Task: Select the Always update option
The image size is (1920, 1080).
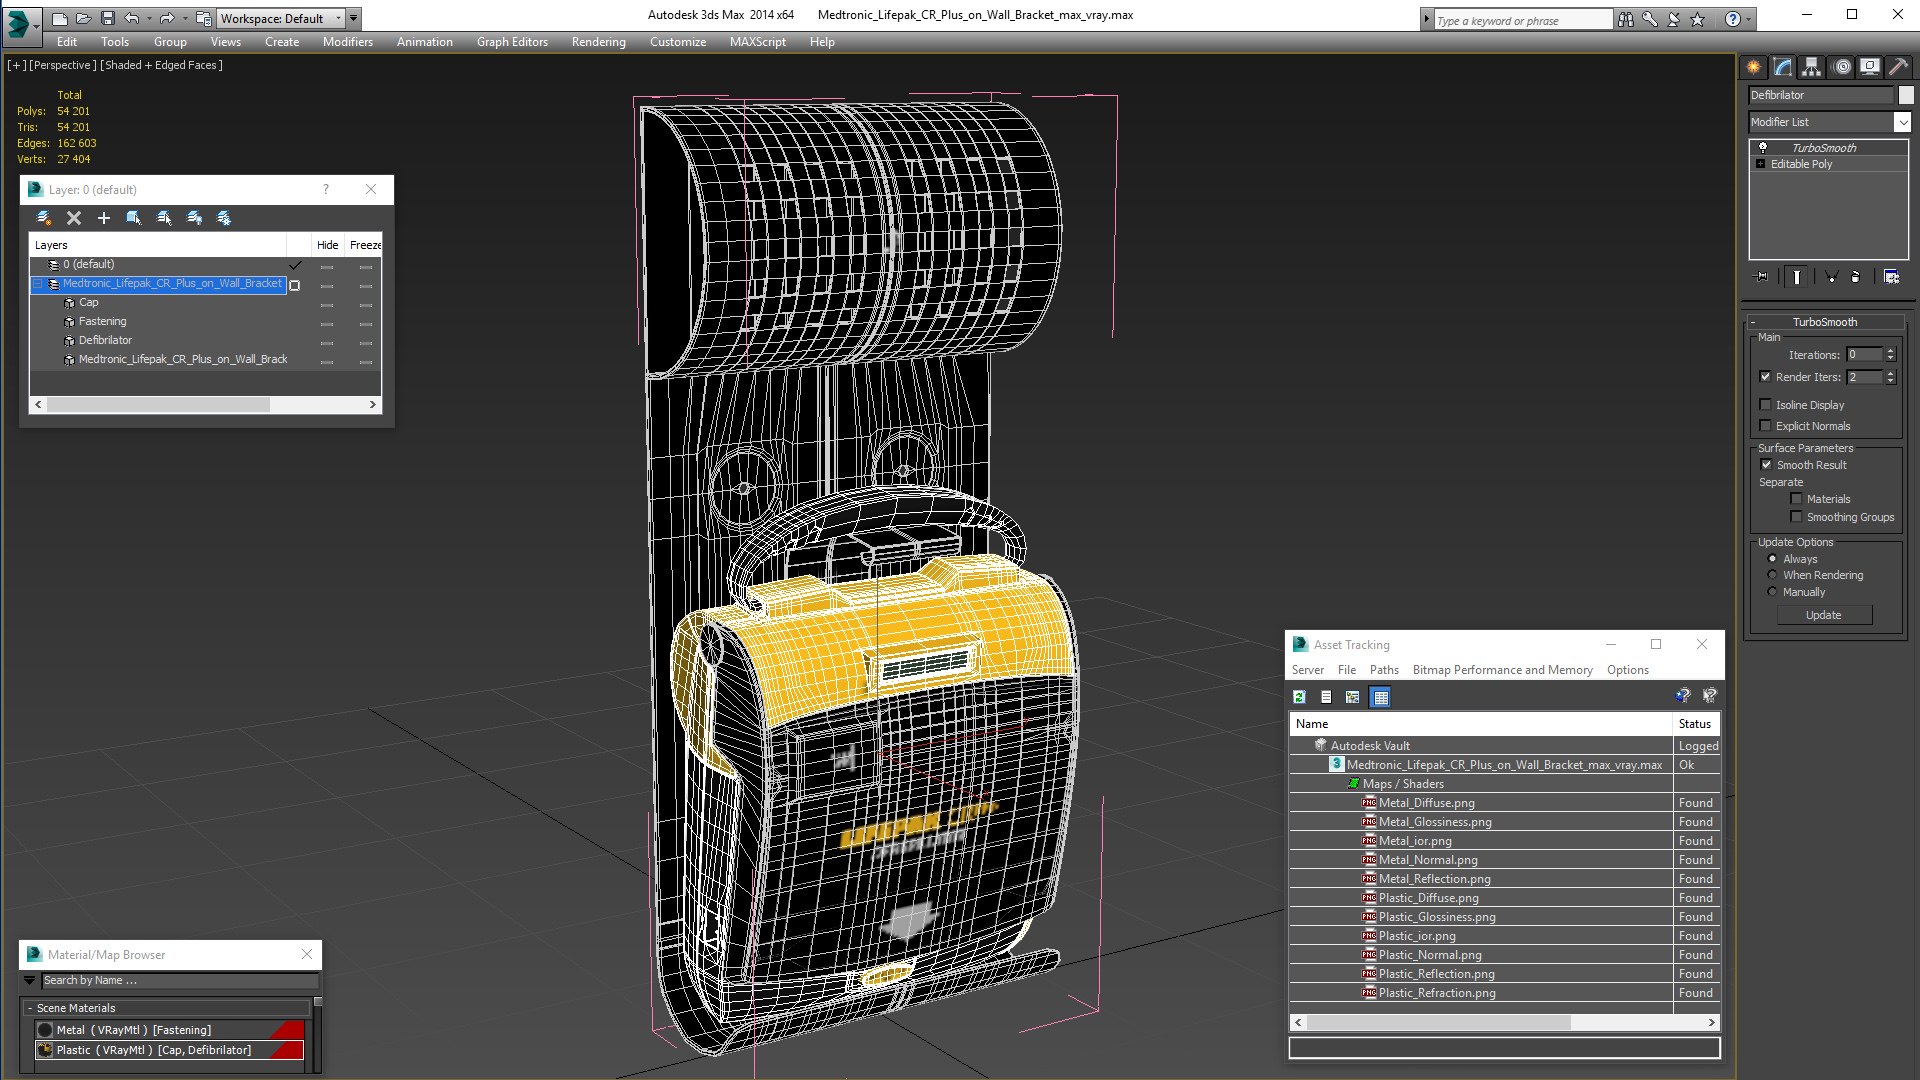Action: pos(1772,559)
